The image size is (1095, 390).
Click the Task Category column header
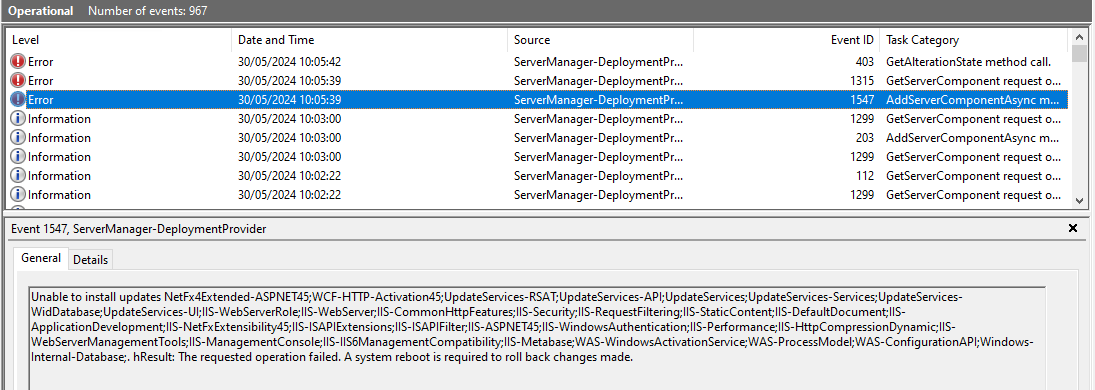pos(973,40)
